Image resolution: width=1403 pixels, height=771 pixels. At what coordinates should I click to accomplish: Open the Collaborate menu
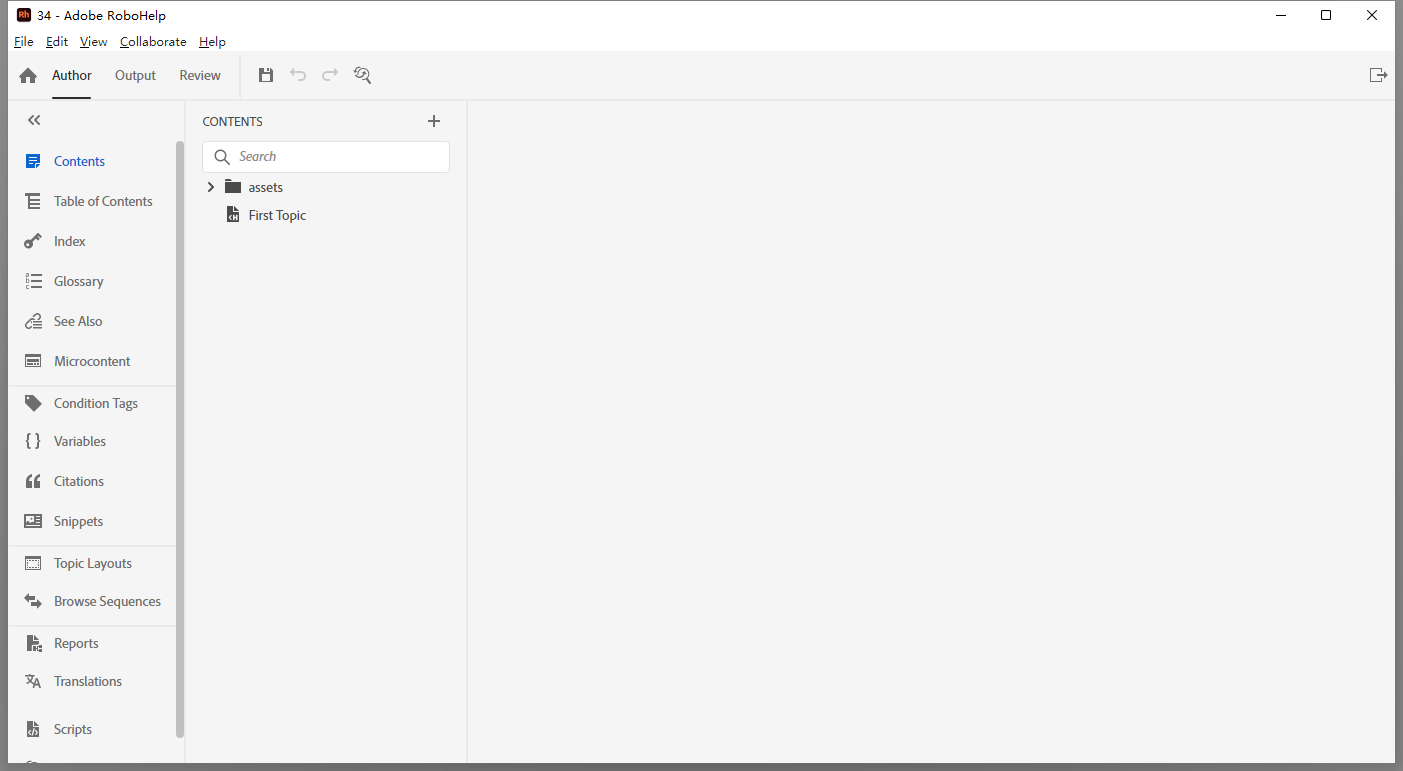point(153,42)
